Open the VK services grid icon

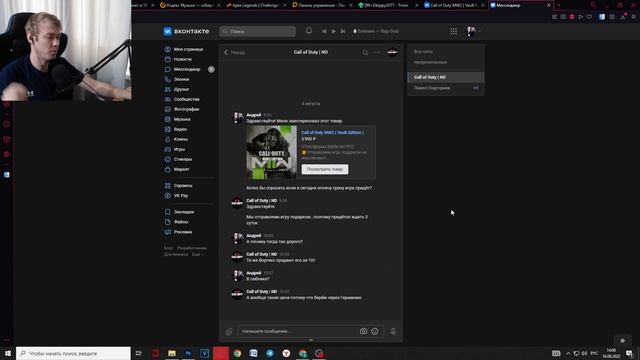coord(453,31)
